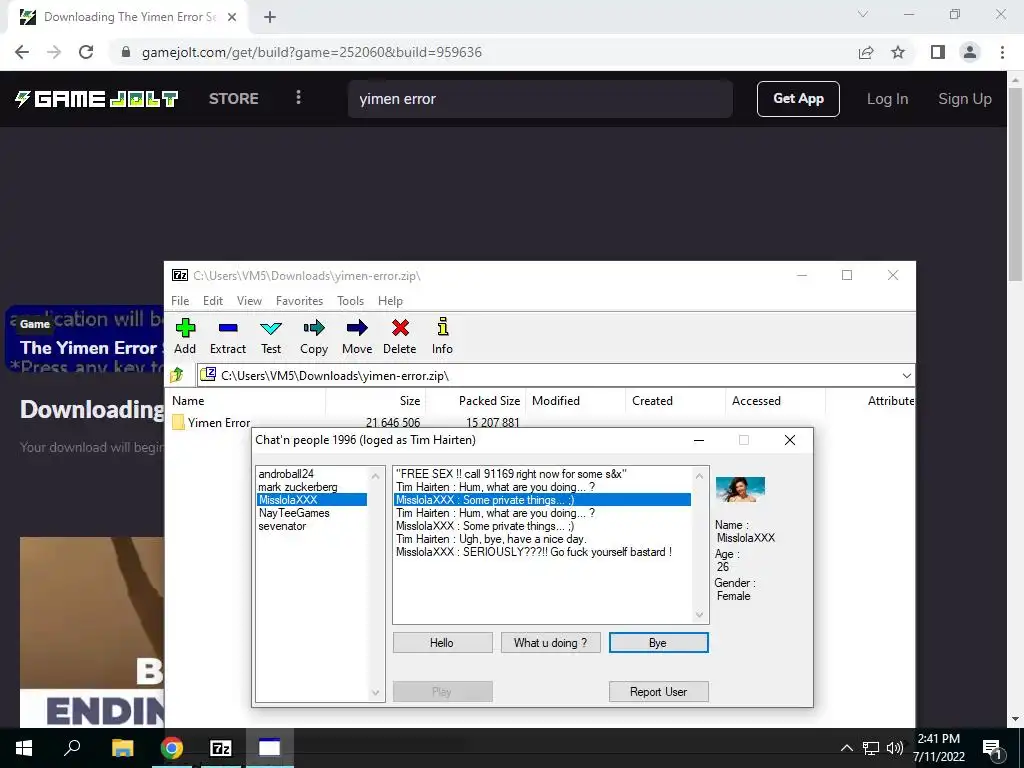The image size is (1024, 768).
Task: Click the Name column header in 7-Zip
Action: (x=248, y=401)
